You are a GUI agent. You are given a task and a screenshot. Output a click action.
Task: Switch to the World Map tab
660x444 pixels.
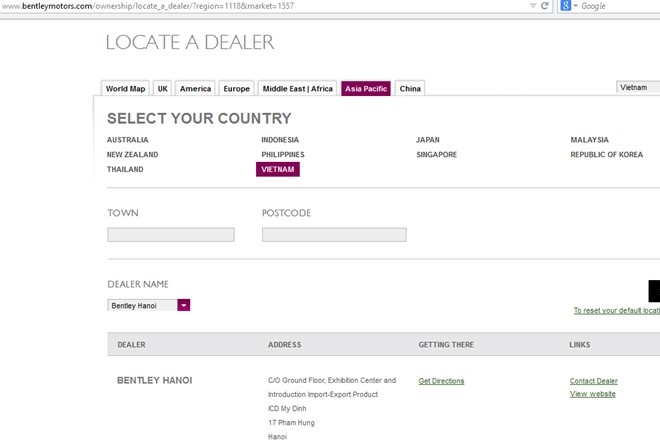point(125,89)
